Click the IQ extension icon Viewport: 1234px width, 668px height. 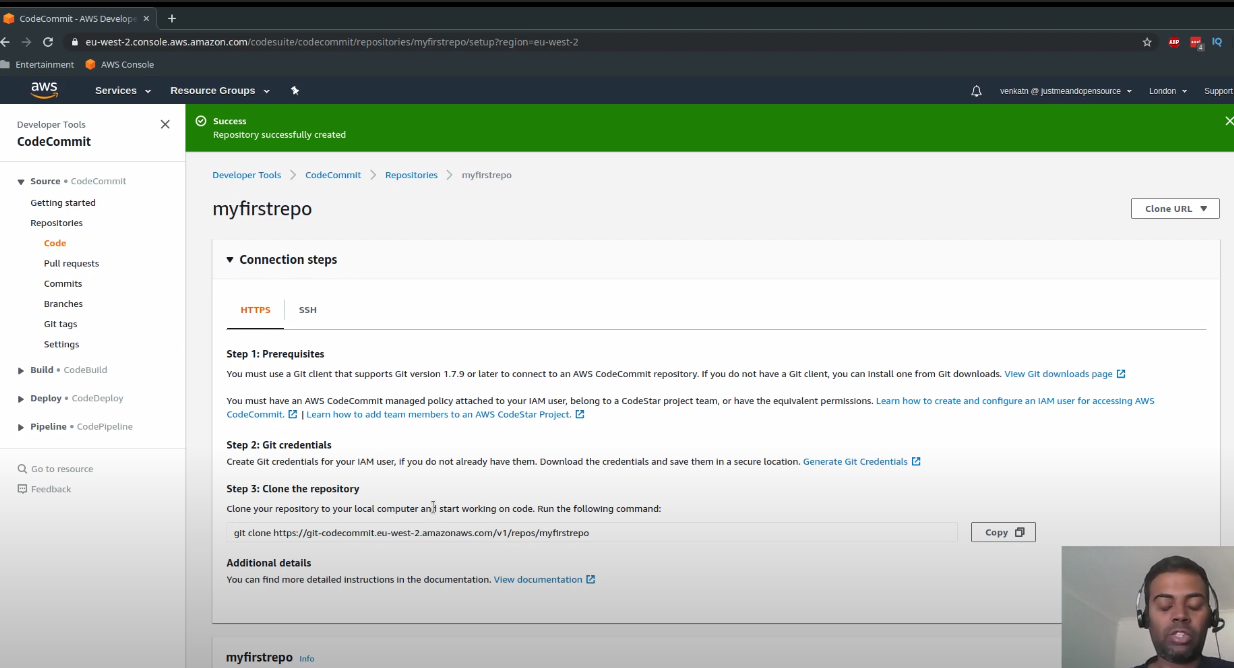pos(1217,42)
